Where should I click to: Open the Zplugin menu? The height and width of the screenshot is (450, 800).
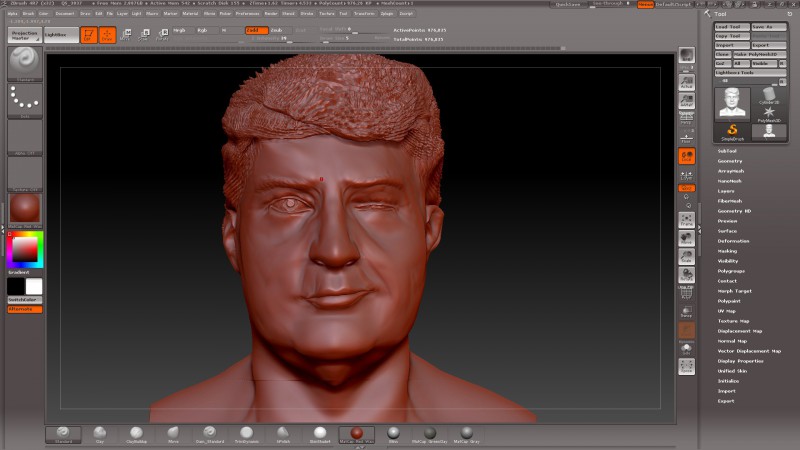coord(387,14)
